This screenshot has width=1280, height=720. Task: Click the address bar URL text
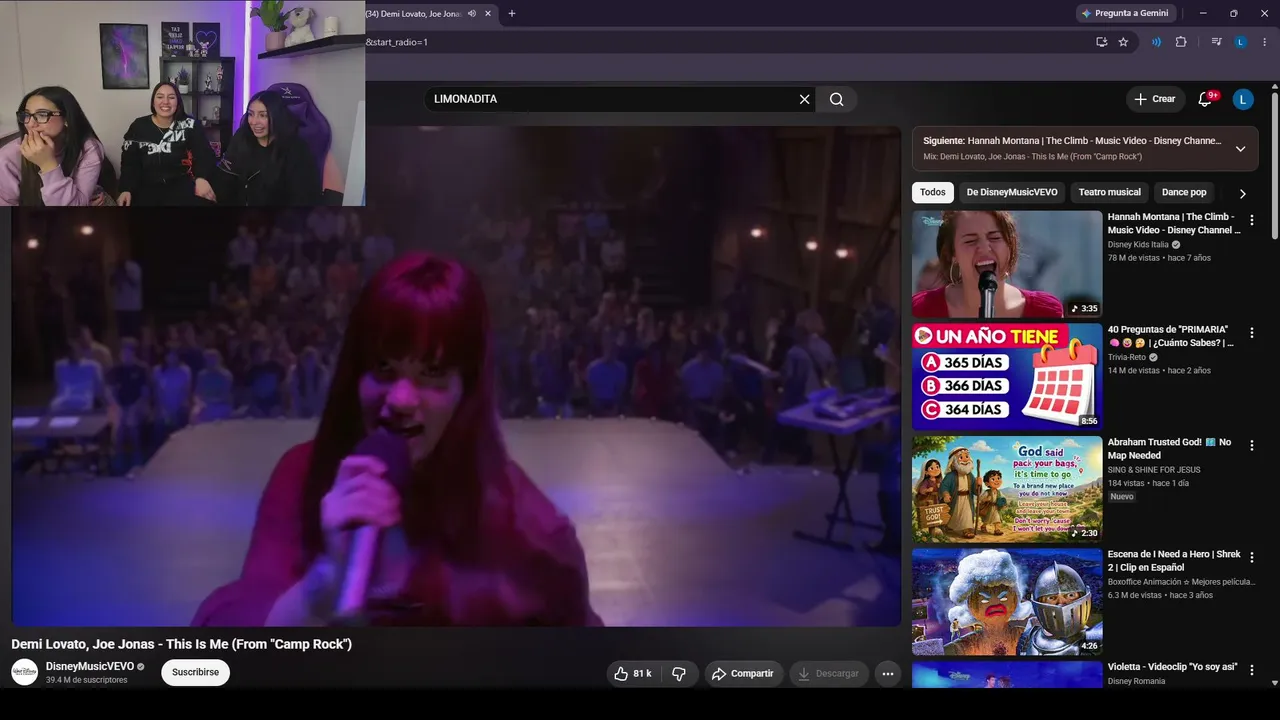[x=397, y=42]
